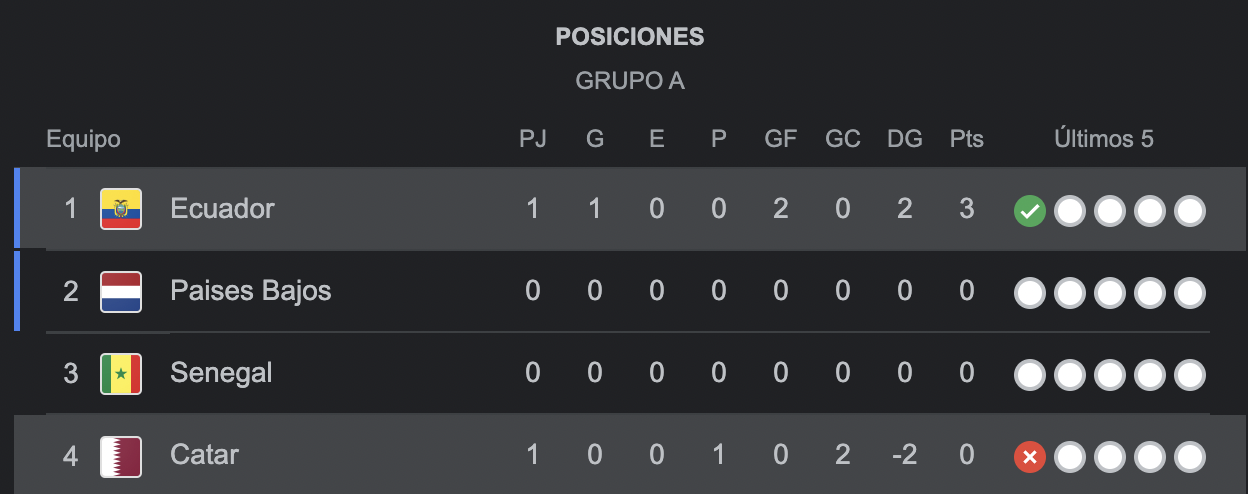Click the Equipo column header

83,139
